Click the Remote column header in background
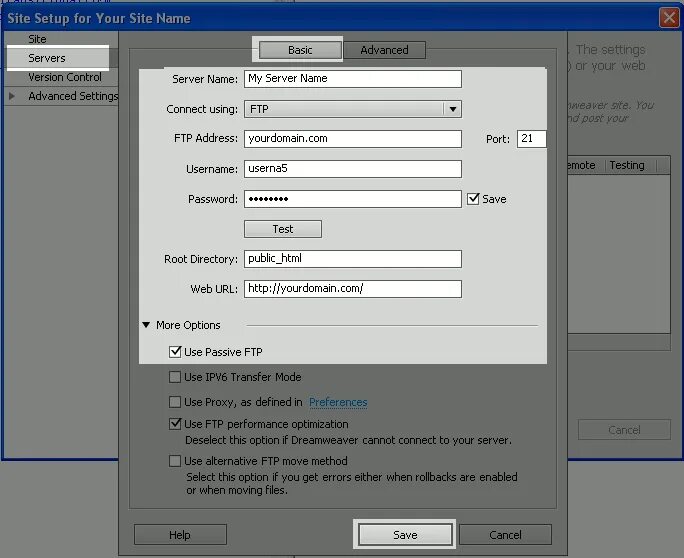The height and width of the screenshot is (558, 684). tap(582, 165)
